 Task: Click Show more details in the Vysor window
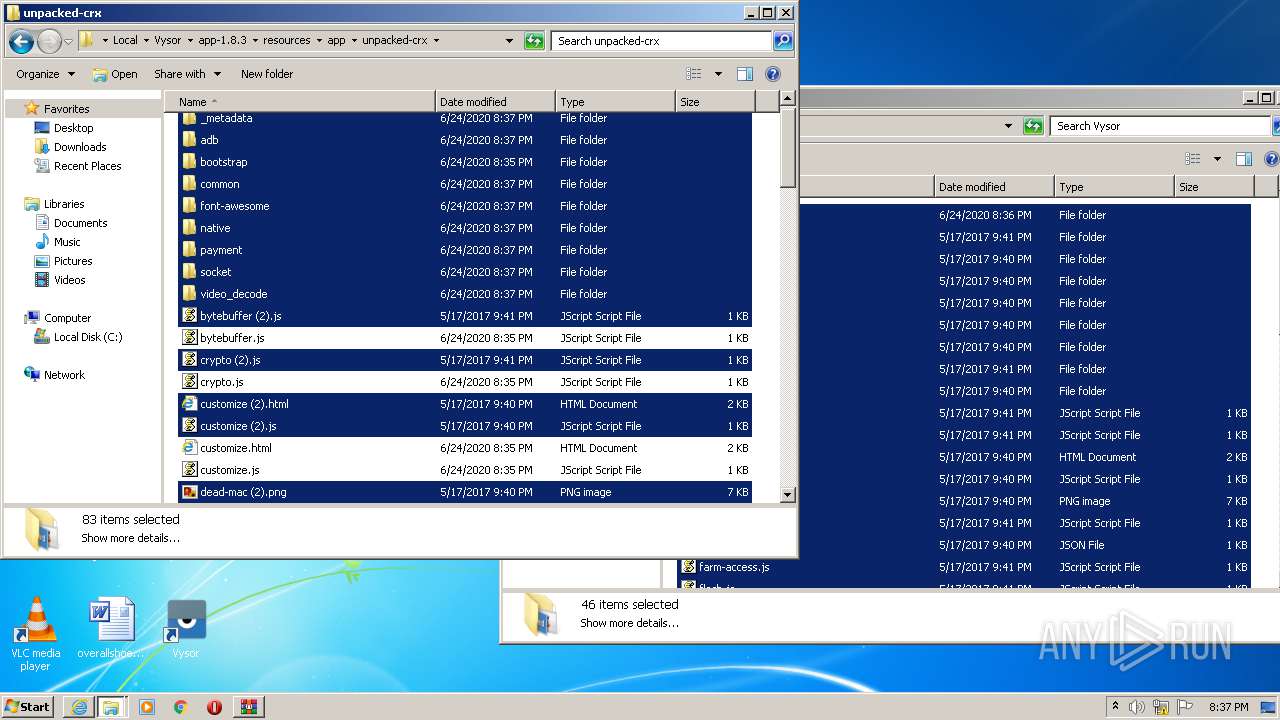pyautogui.click(x=630, y=623)
